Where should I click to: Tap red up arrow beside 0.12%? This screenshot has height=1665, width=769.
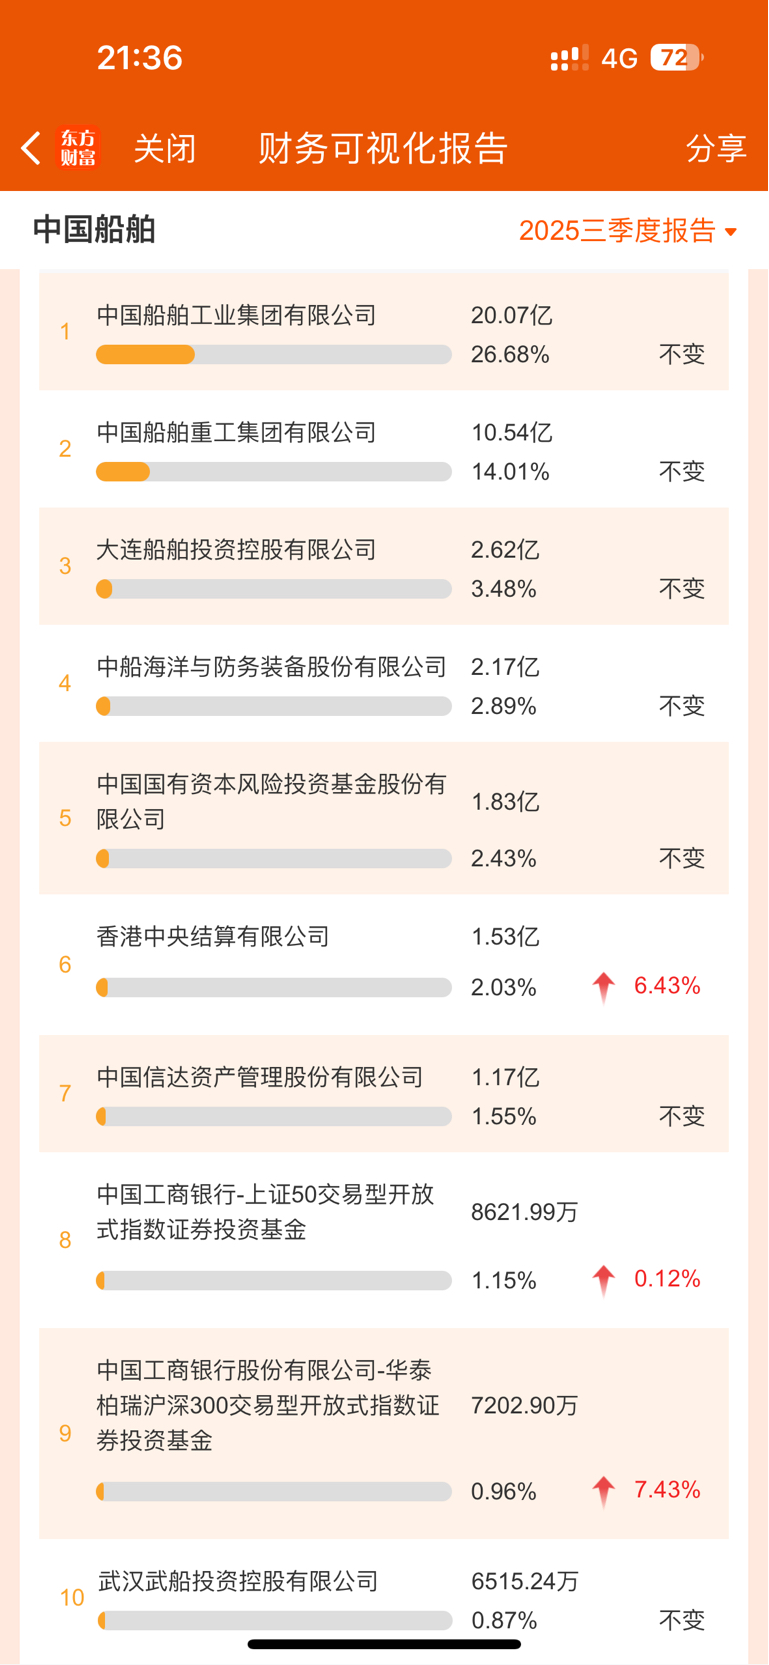[603, 1280]
